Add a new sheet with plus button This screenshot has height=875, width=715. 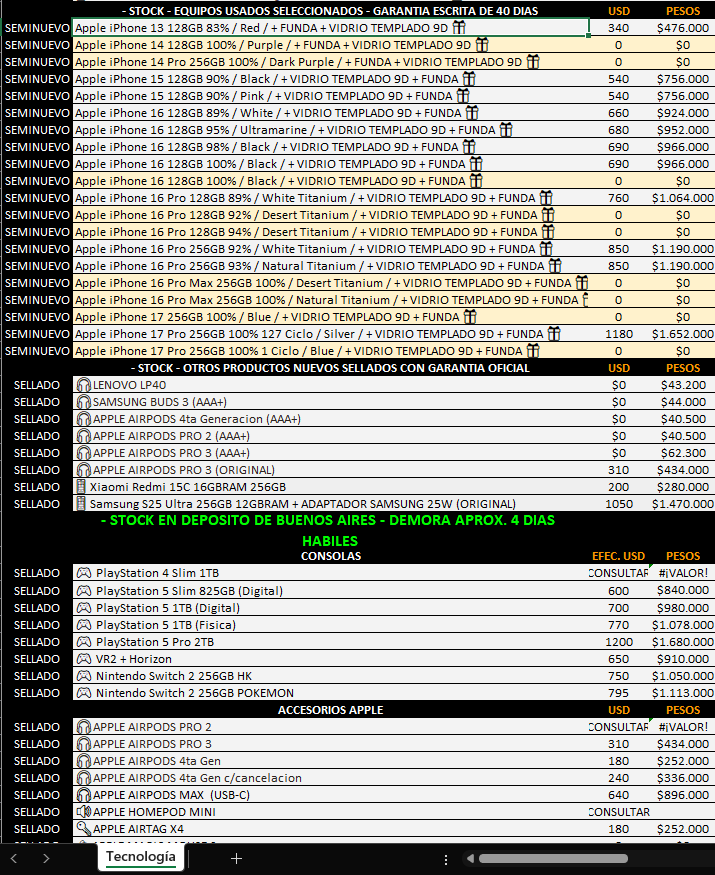coord(236,858)
